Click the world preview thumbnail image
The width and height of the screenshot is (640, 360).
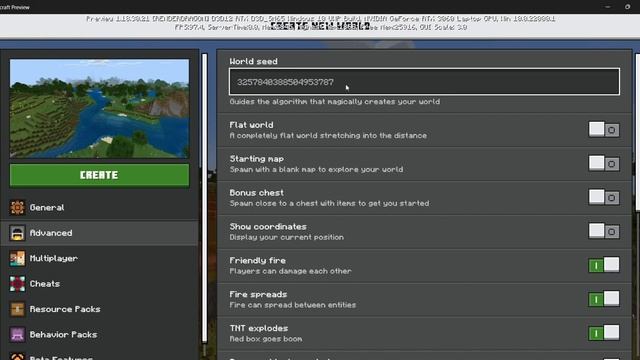pos(99,109)
